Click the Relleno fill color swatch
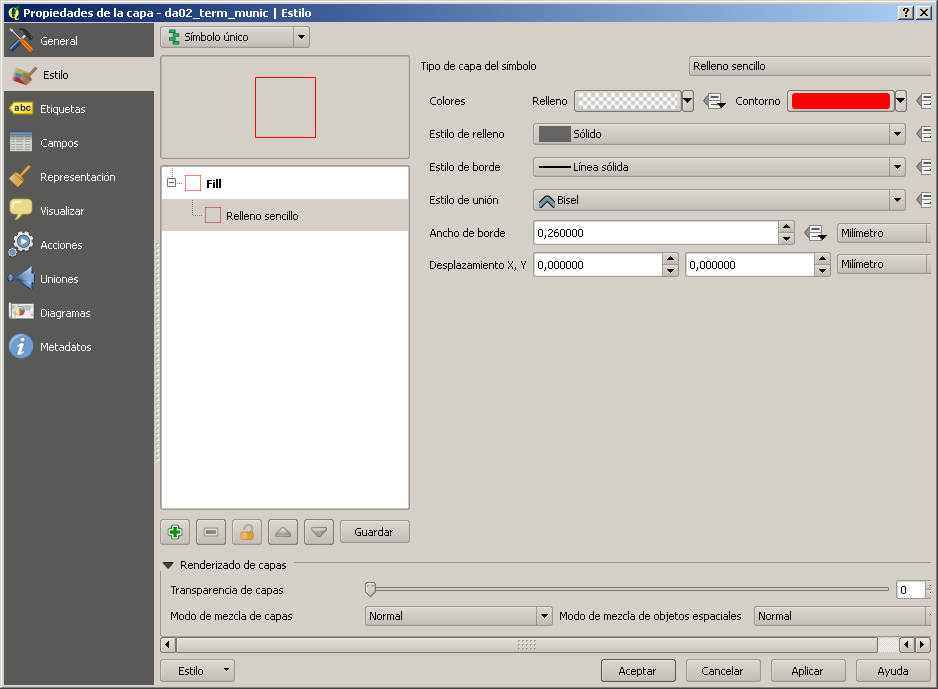 coord(628,101)
